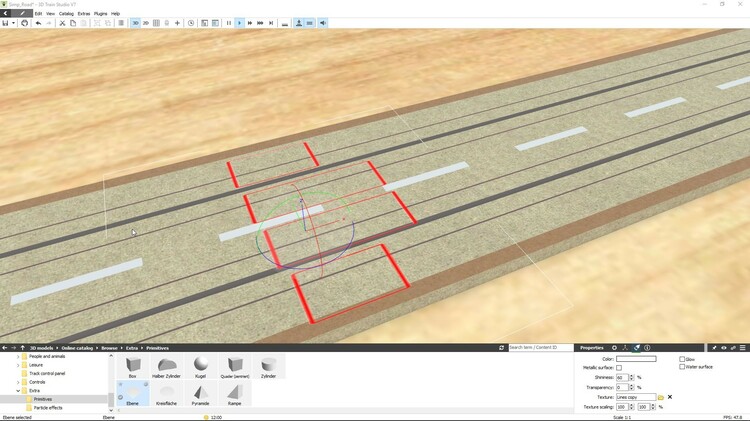Screen dimensions: 750x421
Task: Expand the People and animals folder
Action: click(x=18, y=356)
